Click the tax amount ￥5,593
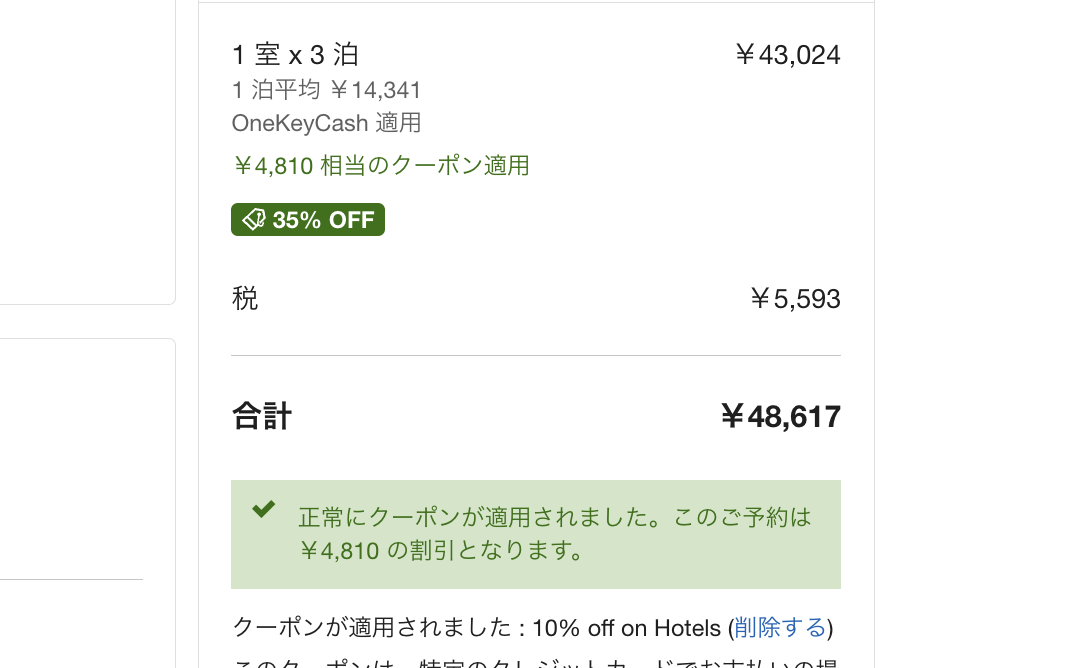Viewport: 1088px width, 668px height. (795, 299)
